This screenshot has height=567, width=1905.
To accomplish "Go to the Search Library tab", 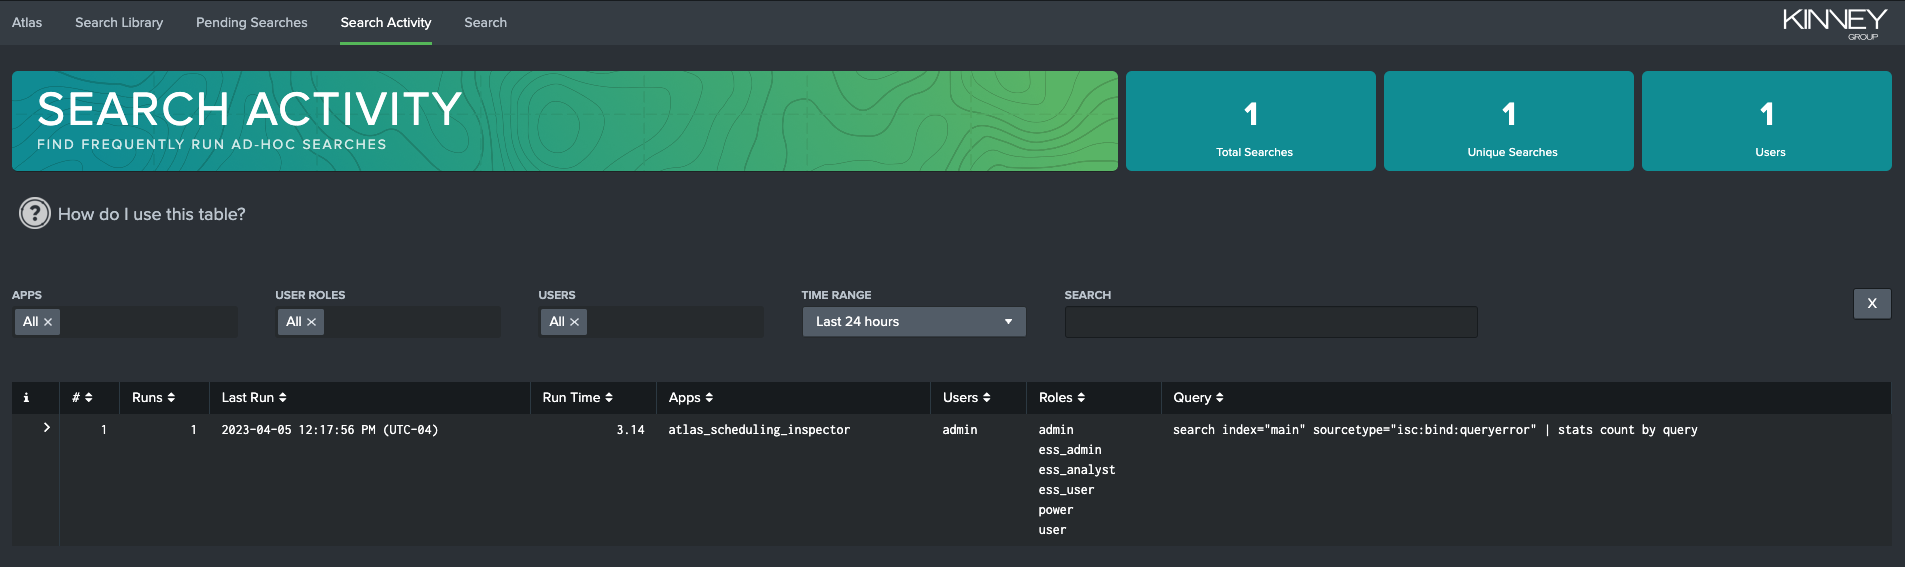I will point(119,22).
